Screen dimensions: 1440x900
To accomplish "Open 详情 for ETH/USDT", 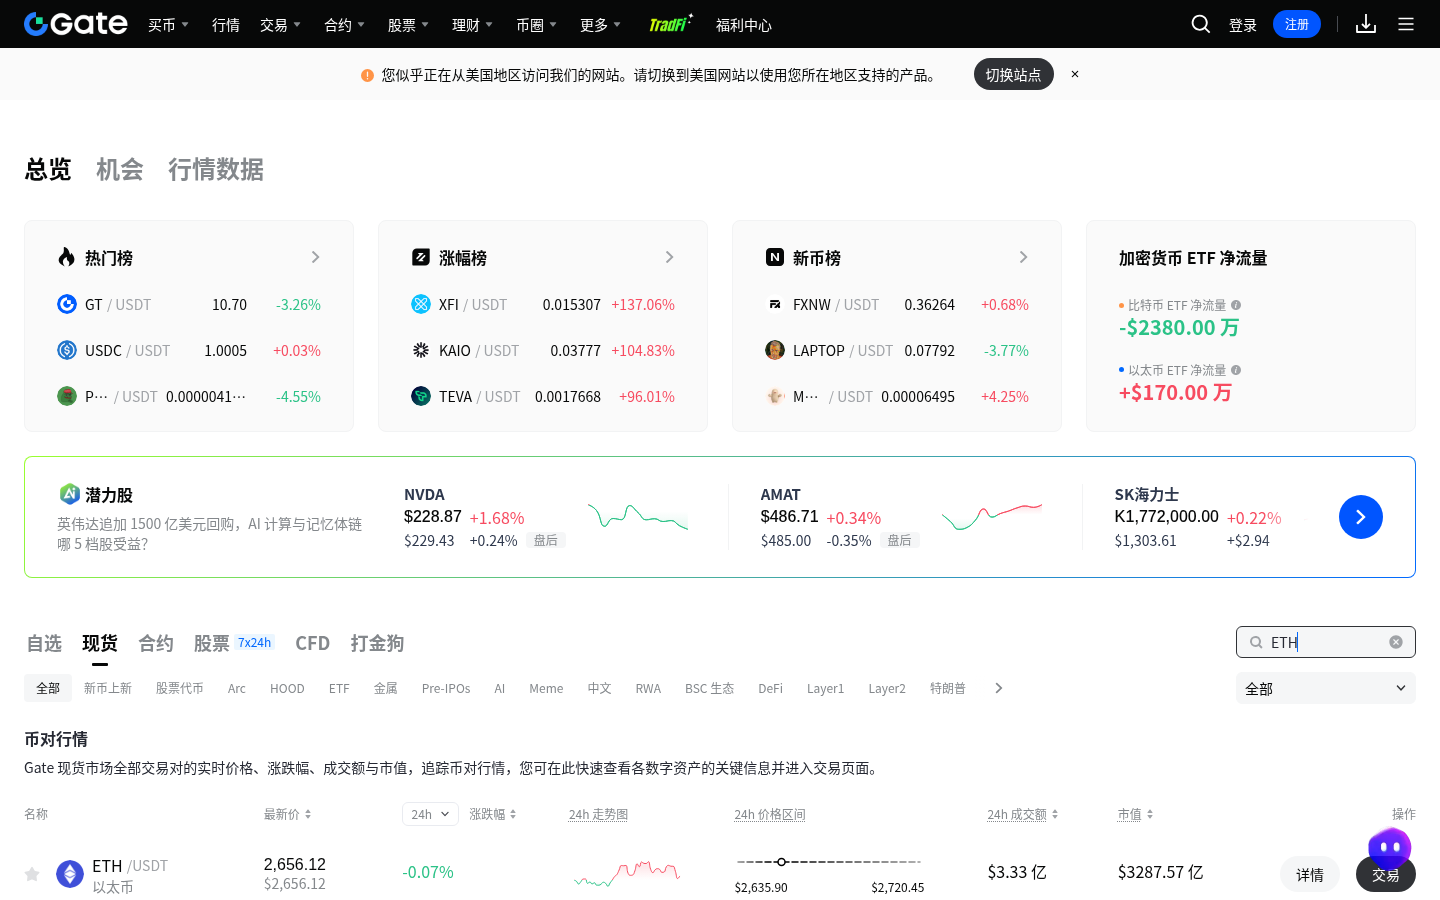I will 1310,874.
